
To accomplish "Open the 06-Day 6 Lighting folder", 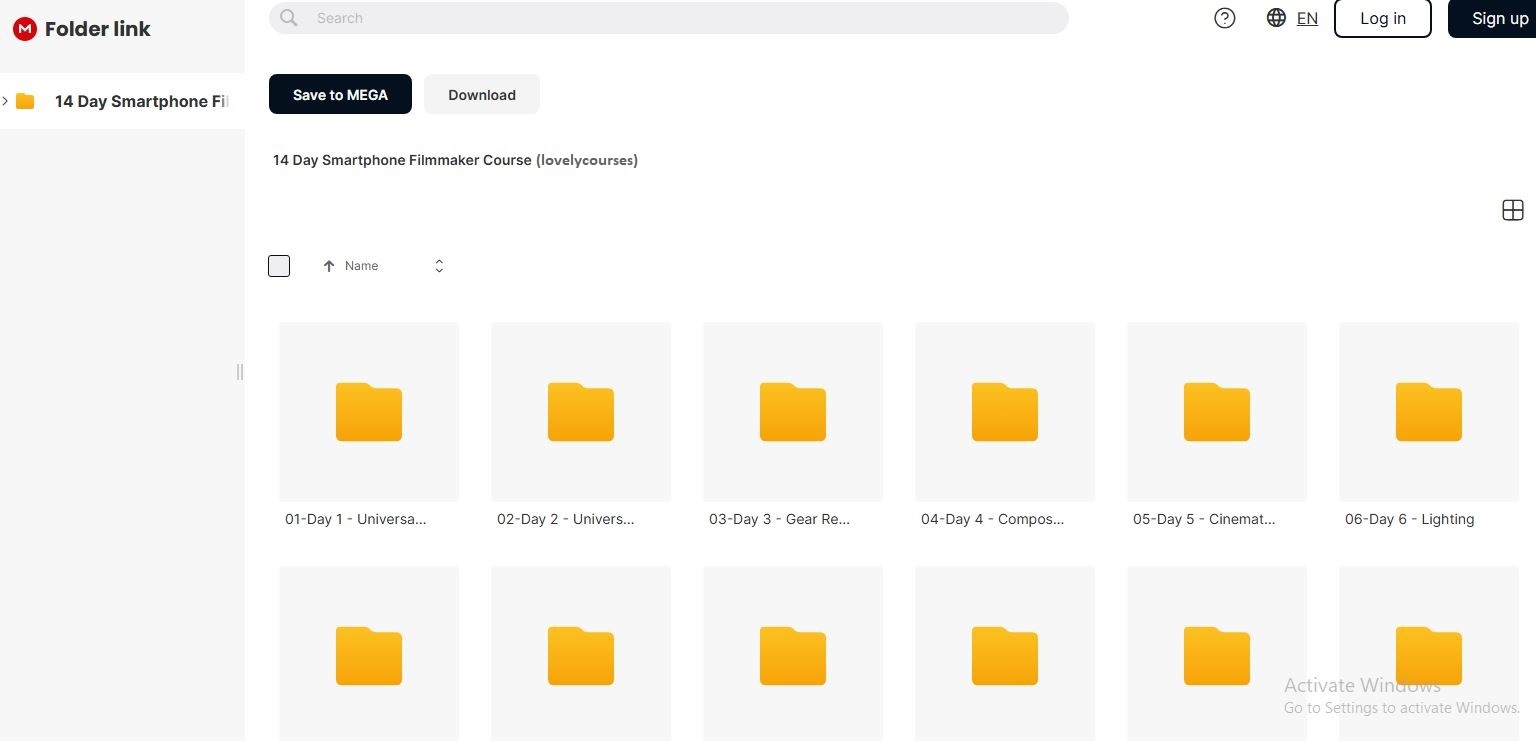I will tap(1428, 412).
